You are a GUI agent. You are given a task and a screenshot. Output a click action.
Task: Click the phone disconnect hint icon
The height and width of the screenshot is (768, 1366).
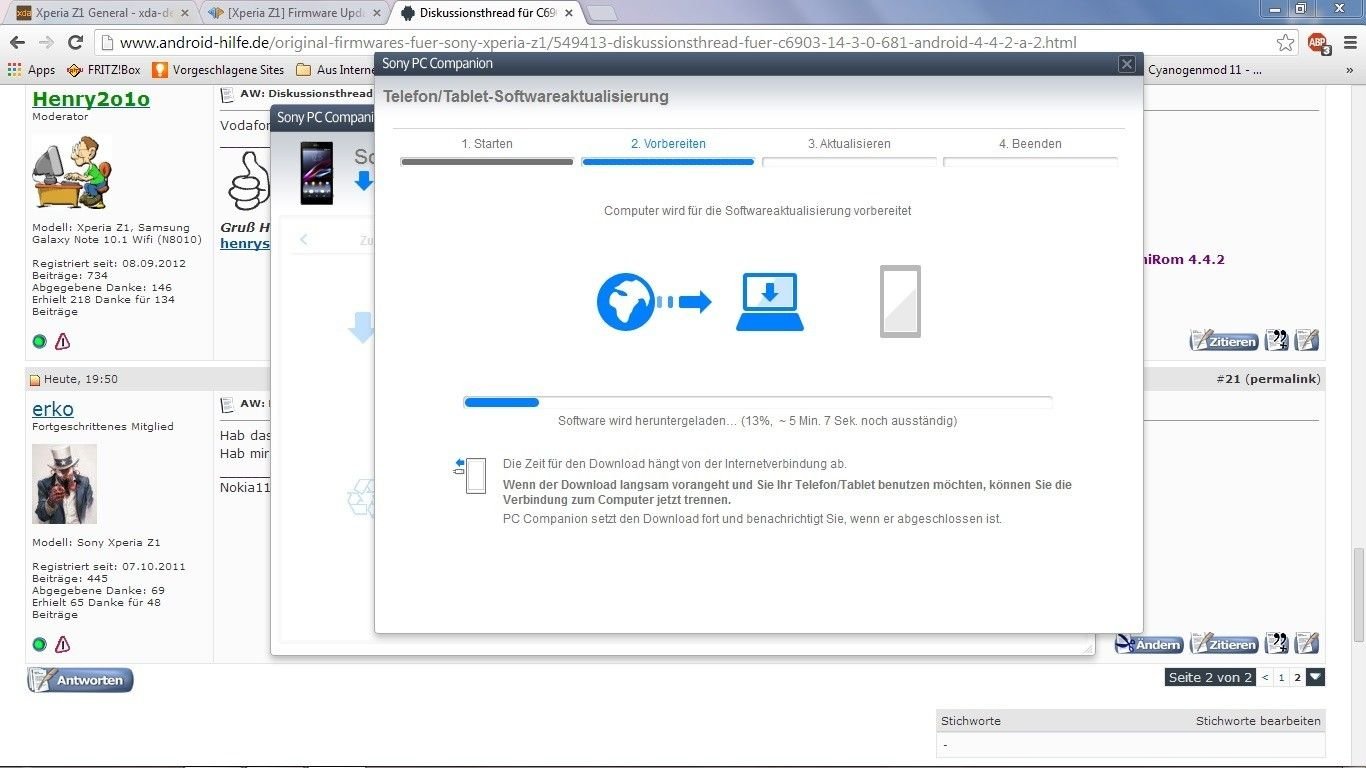coord(470,475)
